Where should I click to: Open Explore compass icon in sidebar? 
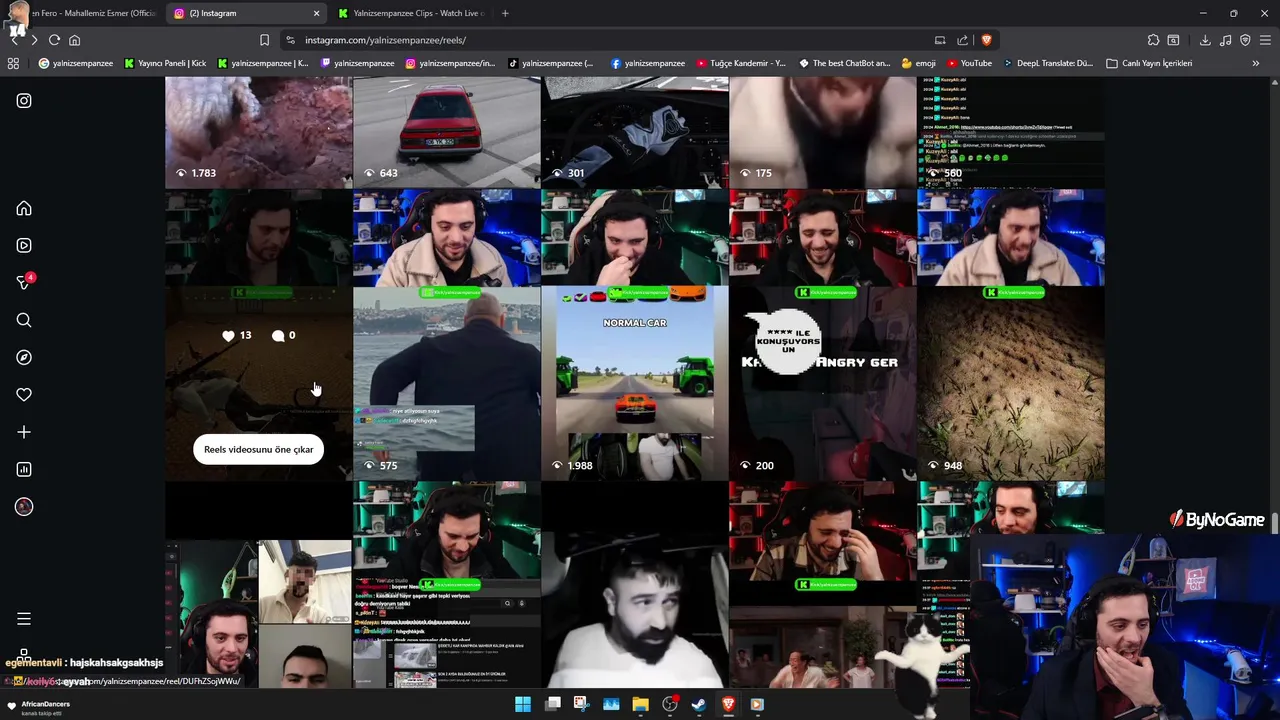24,357
